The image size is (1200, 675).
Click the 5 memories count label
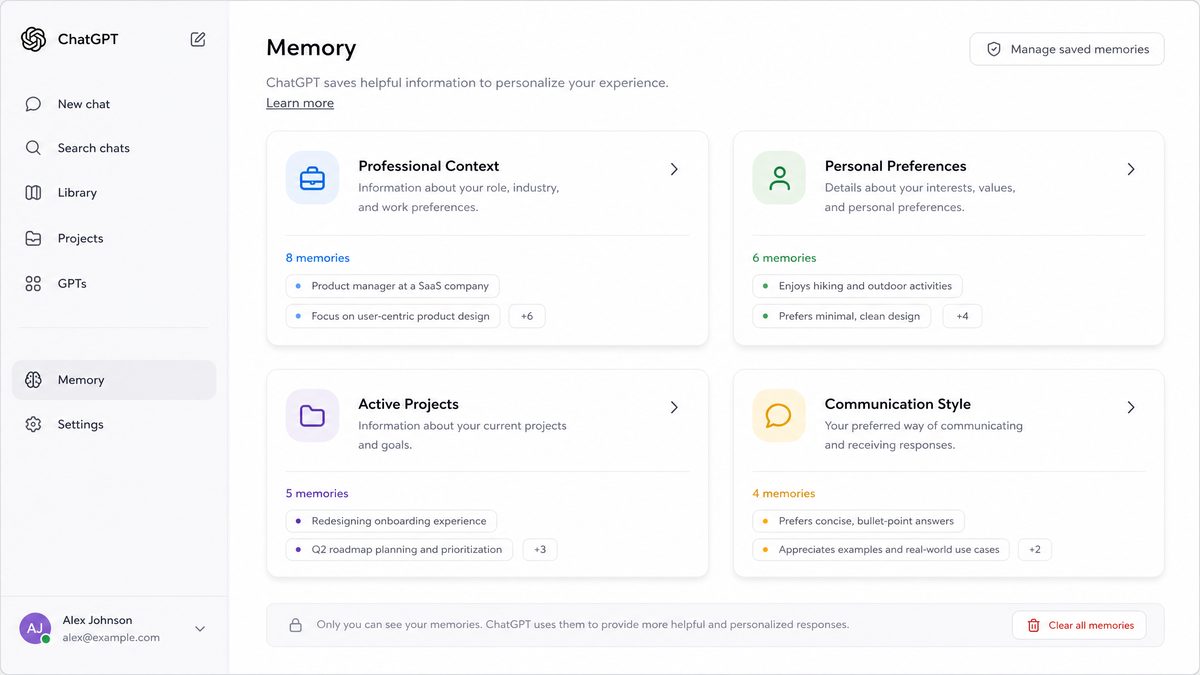click(x=317, y=493)
